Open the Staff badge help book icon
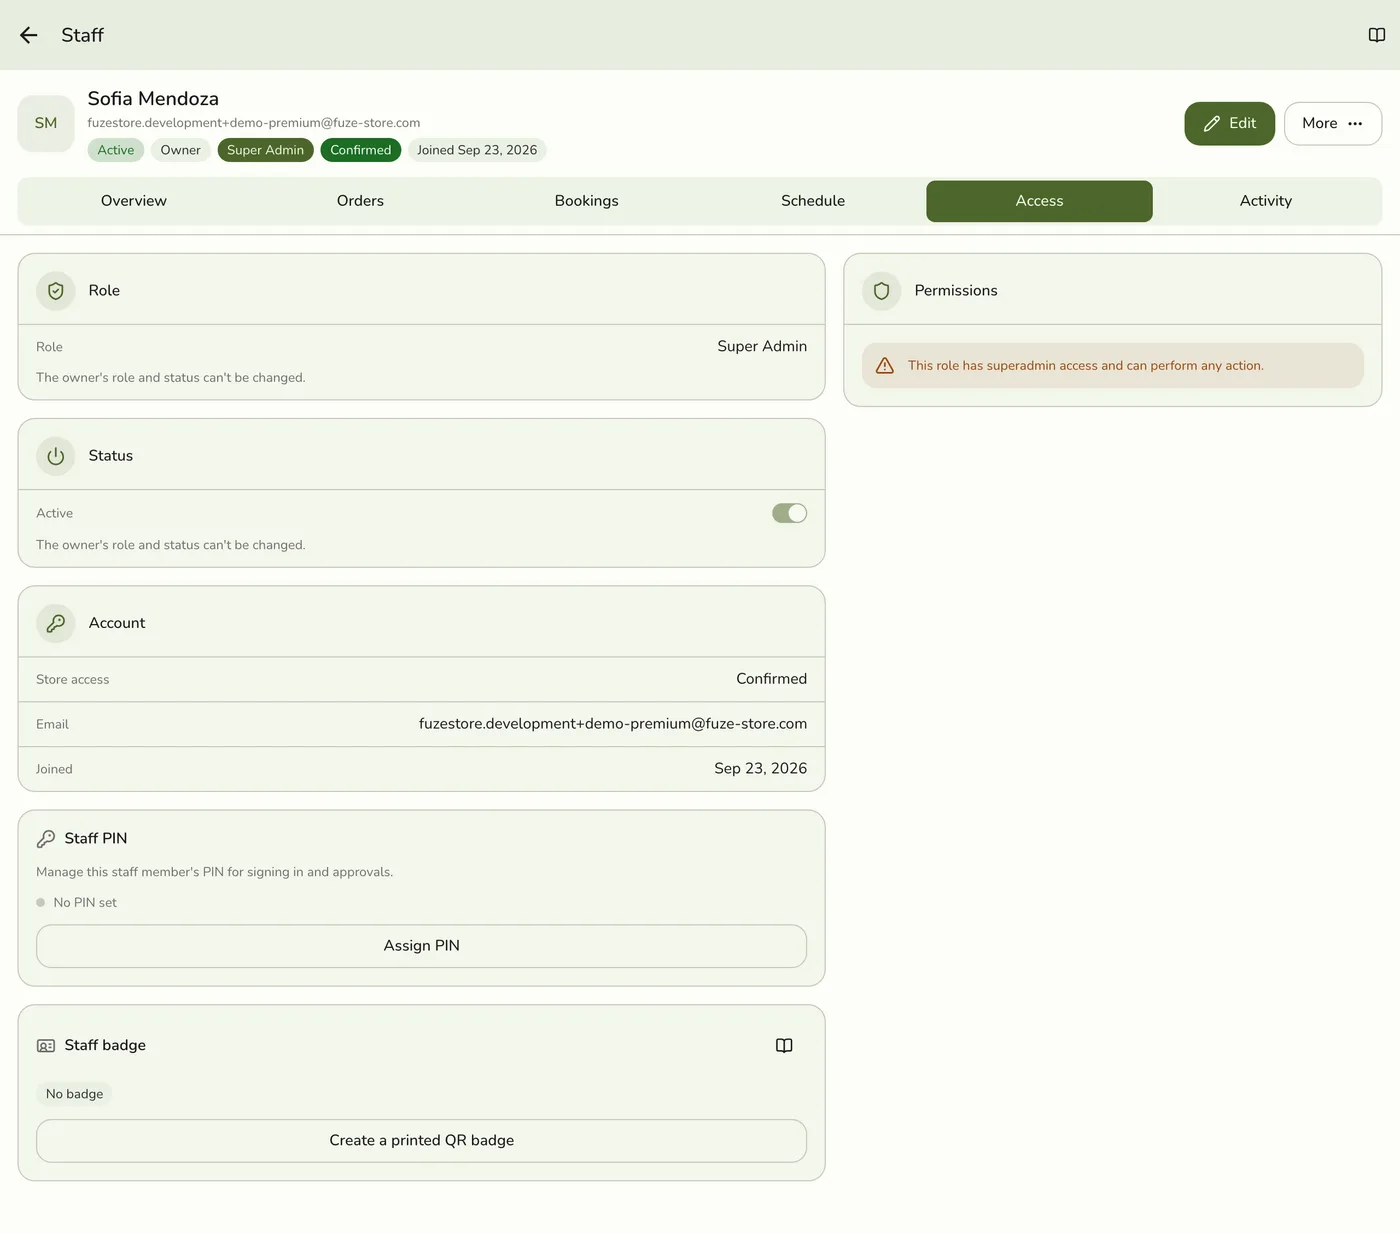1400x1234 pixels. pos(784,1045)
